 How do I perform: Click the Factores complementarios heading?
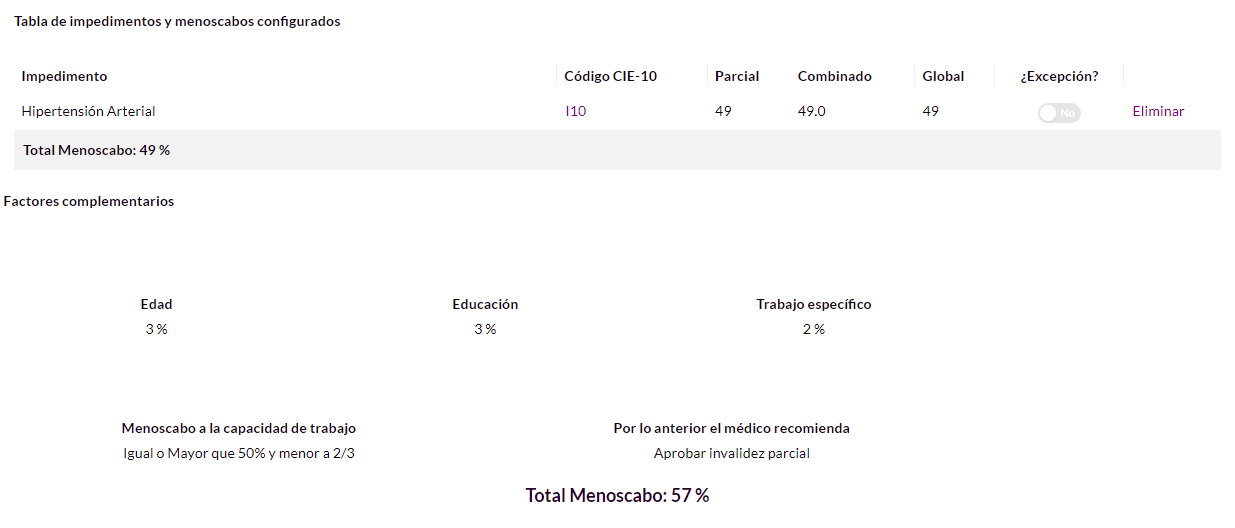[x=89, y=201]
